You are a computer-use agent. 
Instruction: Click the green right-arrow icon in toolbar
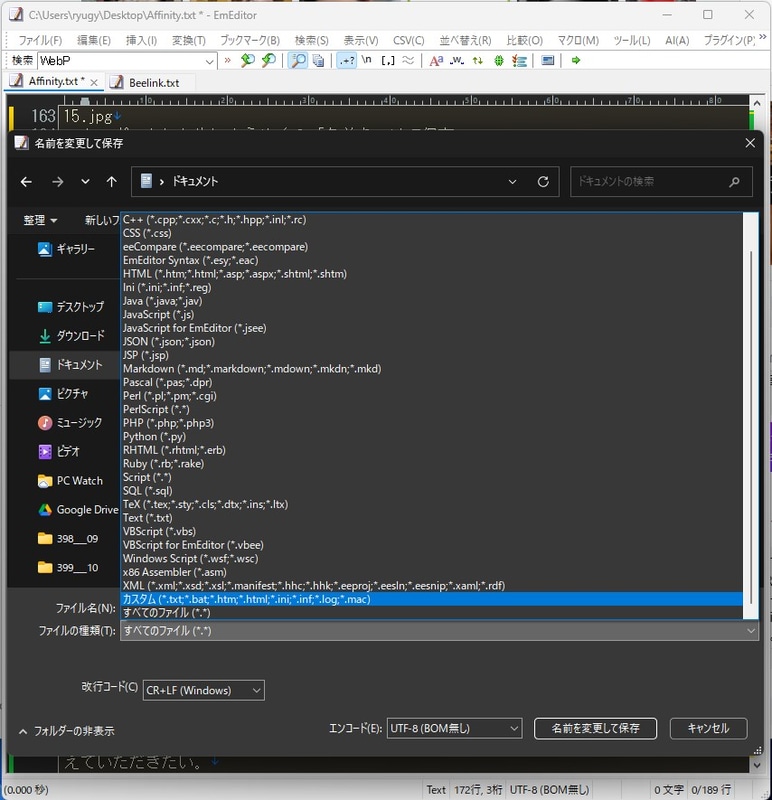(576, 61)
